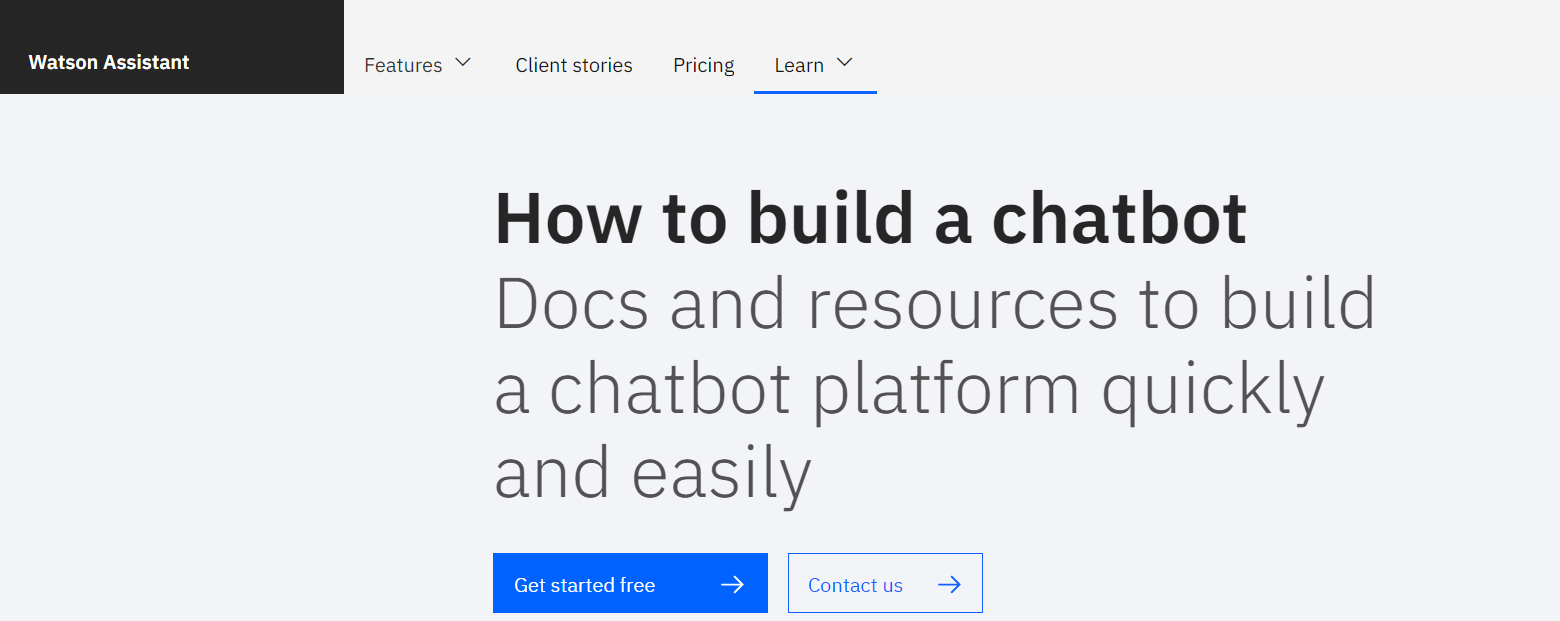This screenshot has height=621, width=1560.
Task: Click the "and easily" subheading text
Action: 653,473
